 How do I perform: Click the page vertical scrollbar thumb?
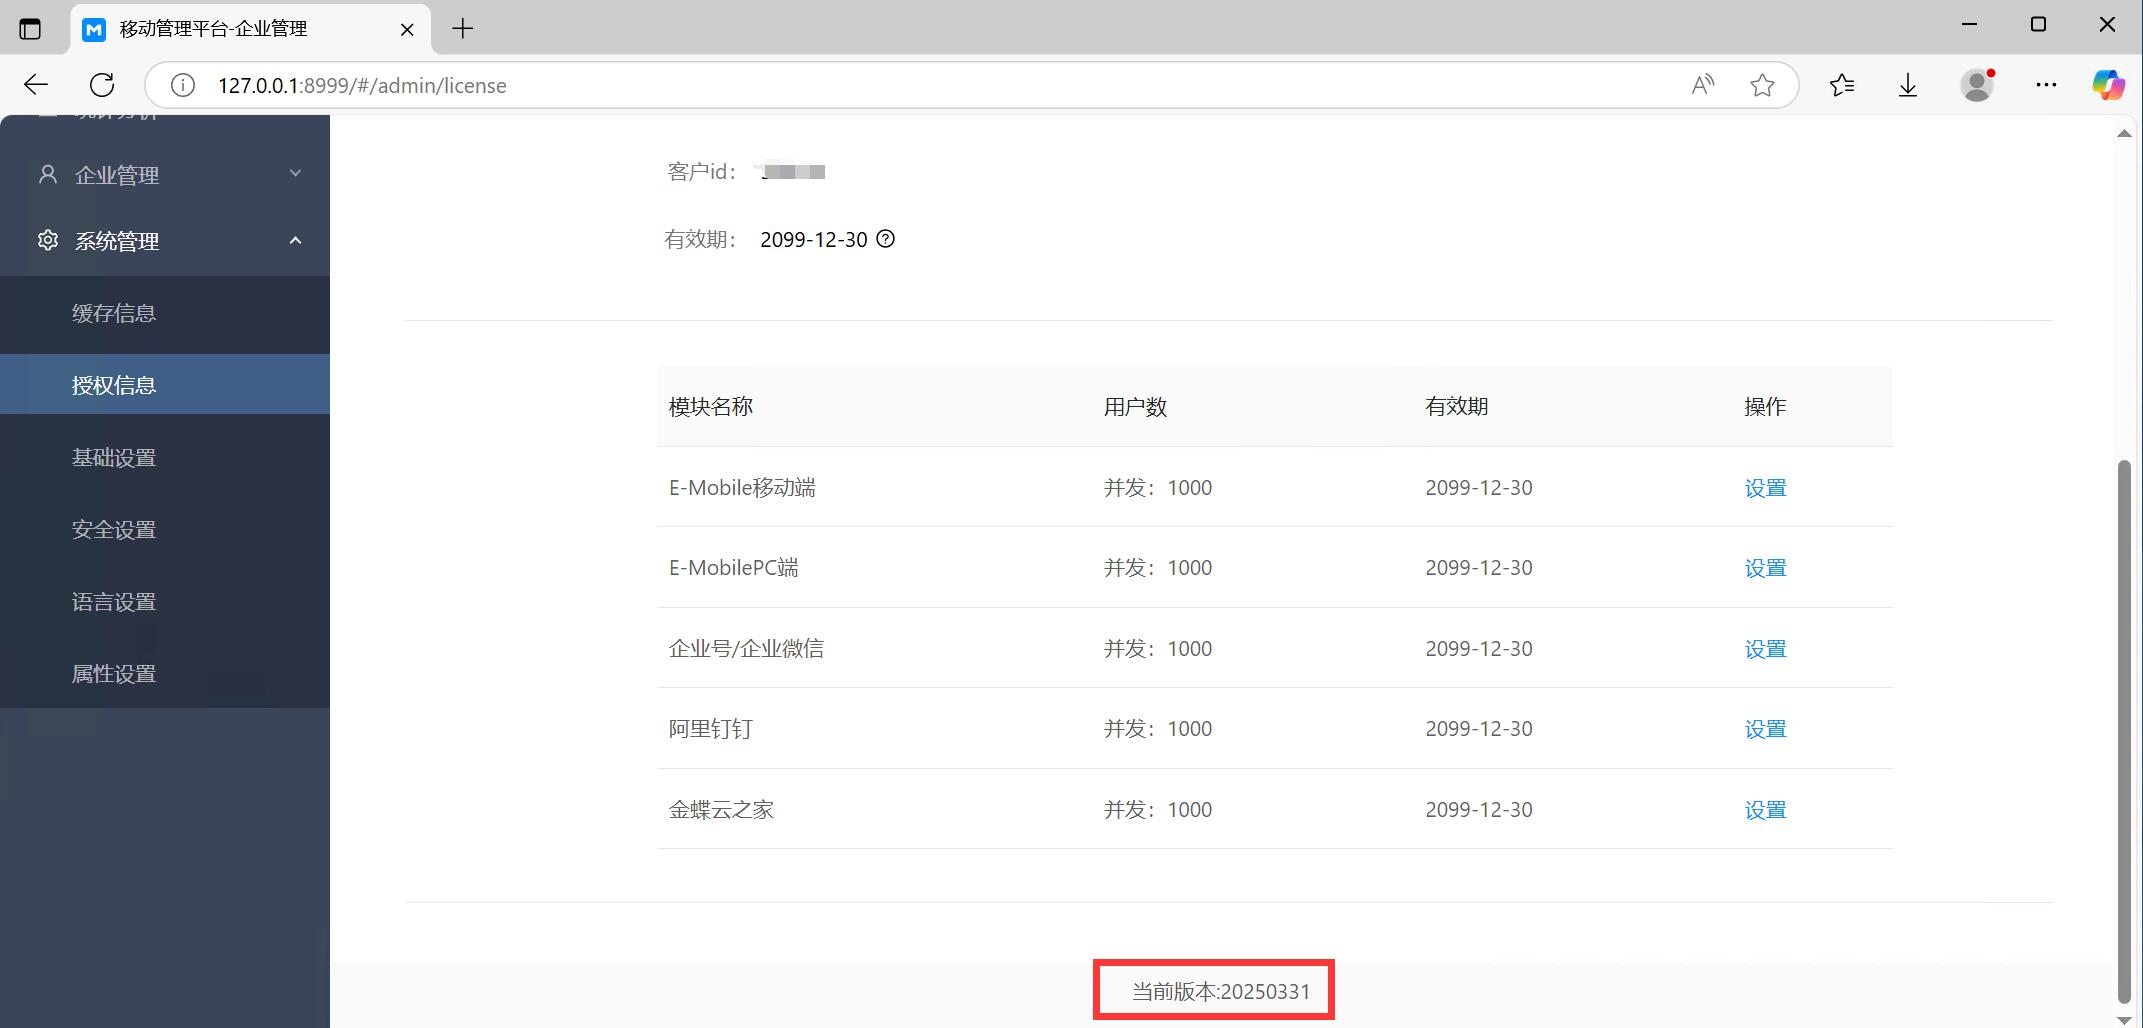(2124, 730)
